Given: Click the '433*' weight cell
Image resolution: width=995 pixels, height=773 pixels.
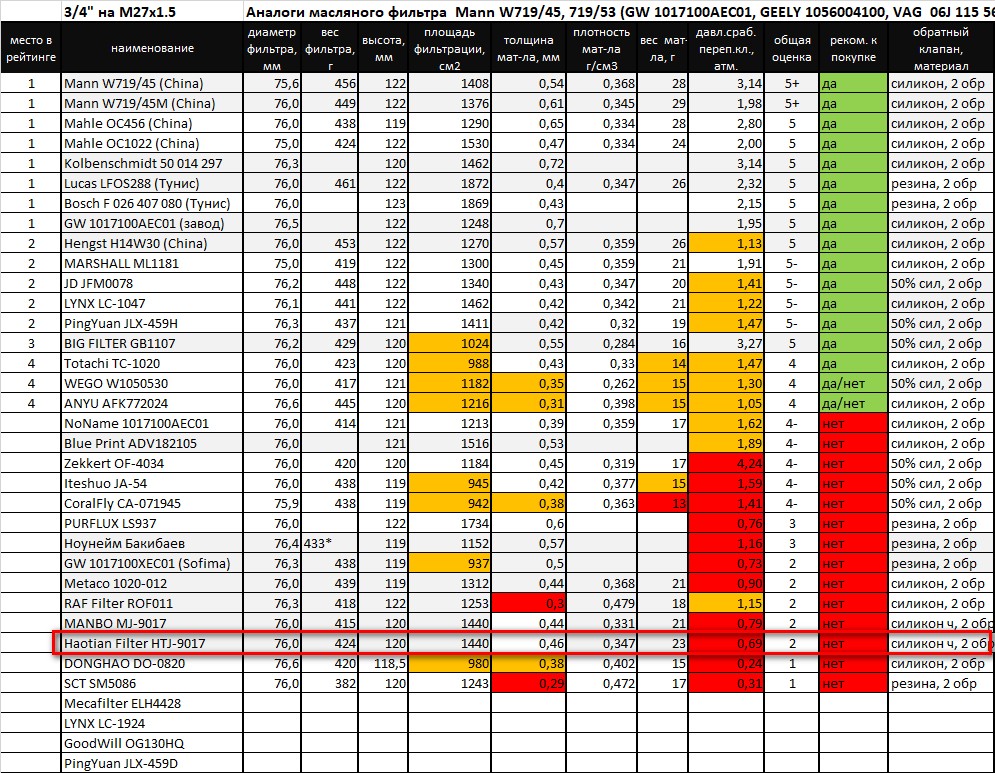Looking at the screenshot, I should (329, 543).
